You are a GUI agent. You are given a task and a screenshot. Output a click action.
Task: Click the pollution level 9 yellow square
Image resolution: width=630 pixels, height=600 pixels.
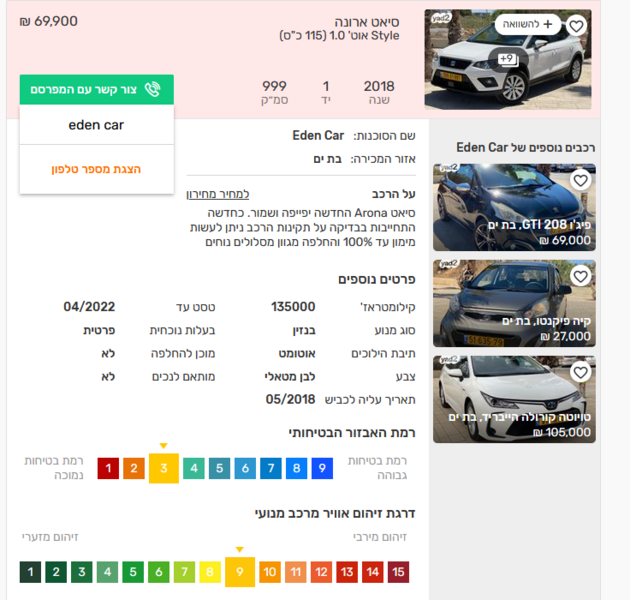click(240, 572)
